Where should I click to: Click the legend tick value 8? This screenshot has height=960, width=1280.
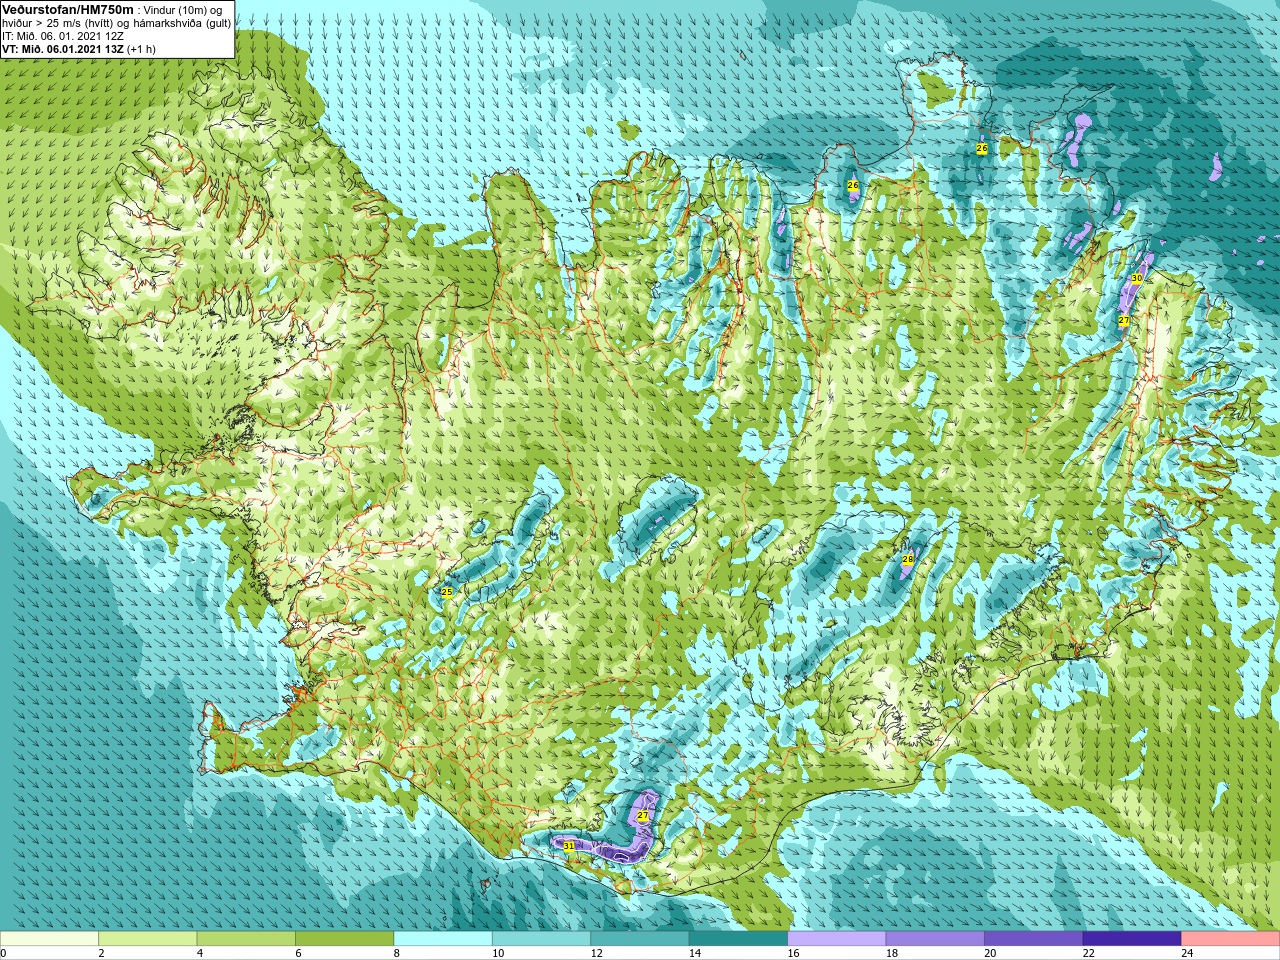click(x=397, y=953)
